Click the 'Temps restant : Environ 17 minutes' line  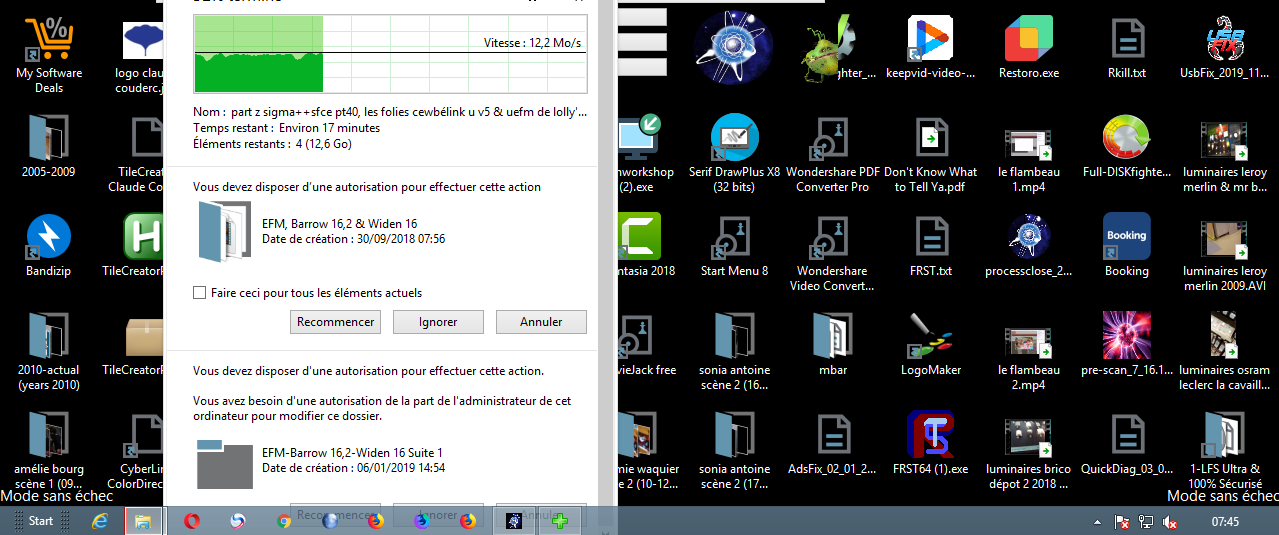286,128
